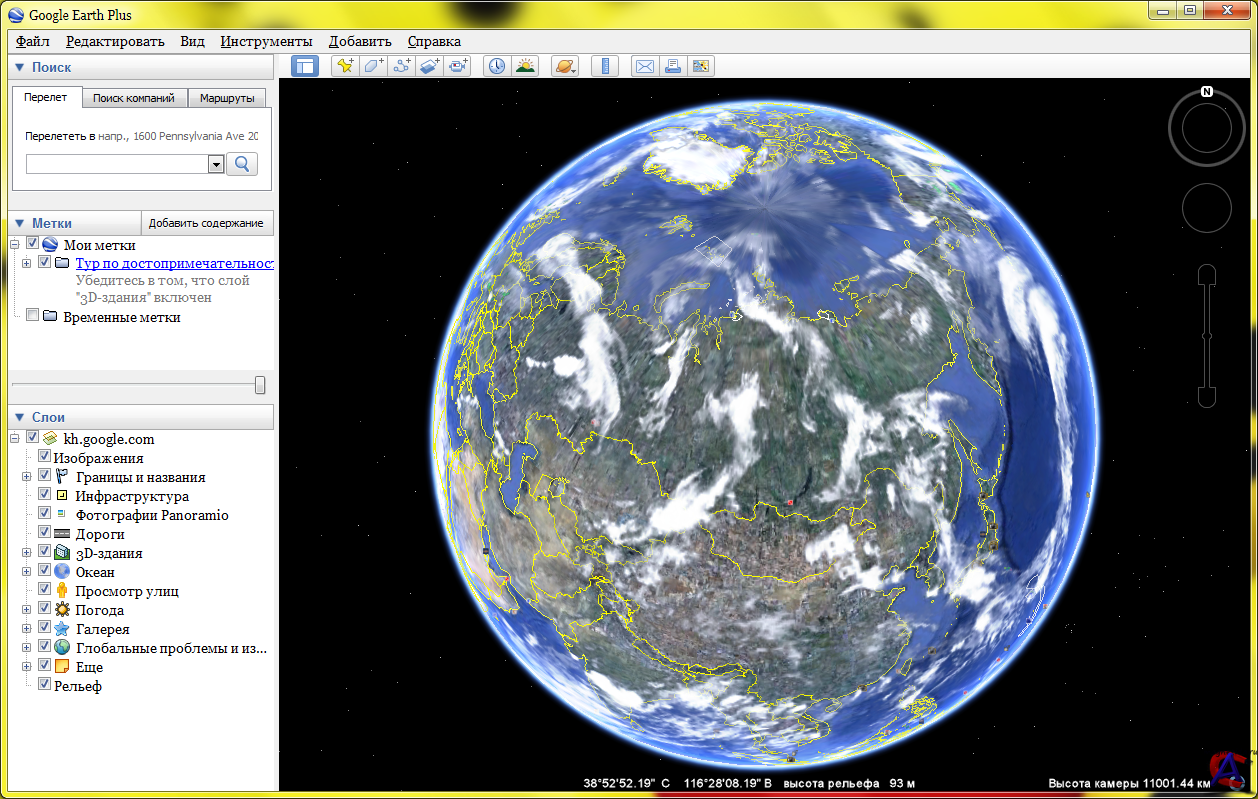Uncheck the Дороги layer checkbox
This screenshot has height=799, width=1258.
pyautogui.click(x=45, y=533)
